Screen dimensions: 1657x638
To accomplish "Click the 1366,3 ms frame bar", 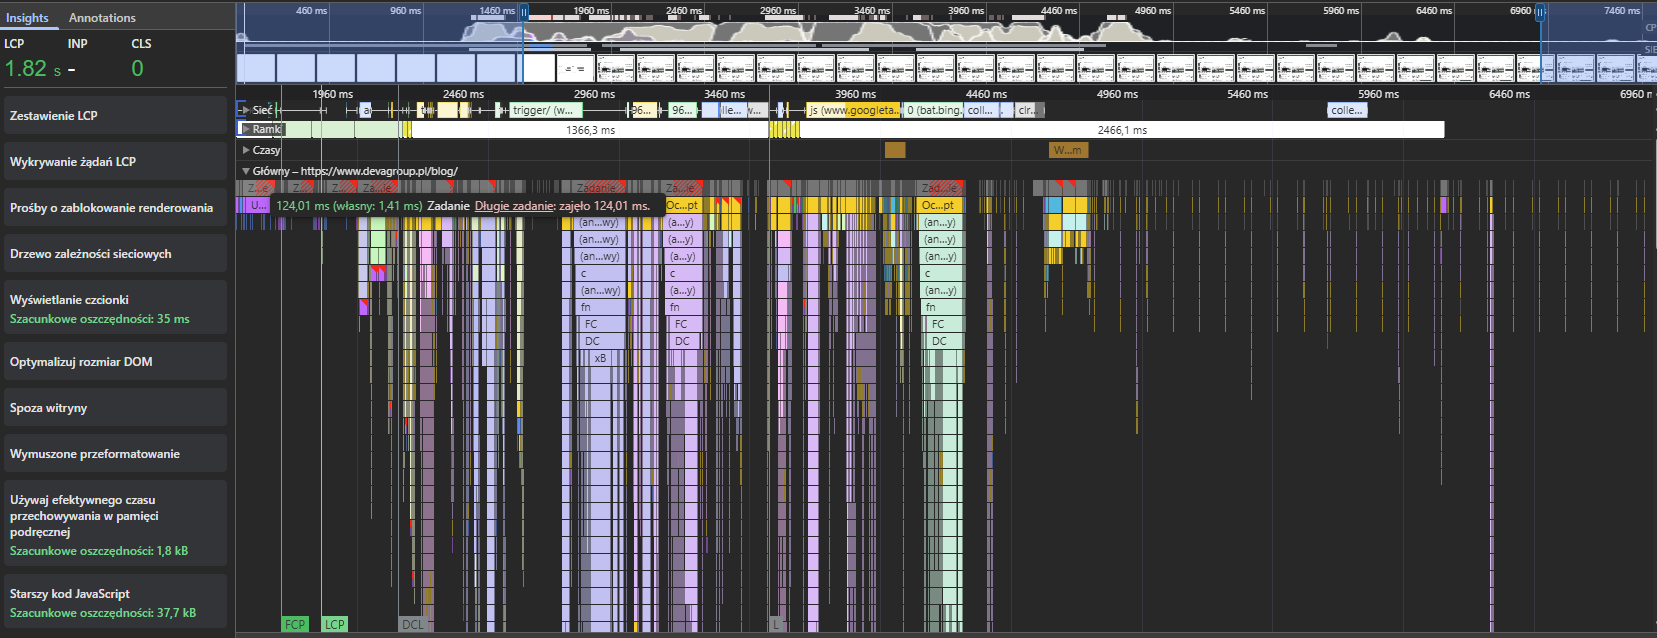I will click(x=590, y=130).
